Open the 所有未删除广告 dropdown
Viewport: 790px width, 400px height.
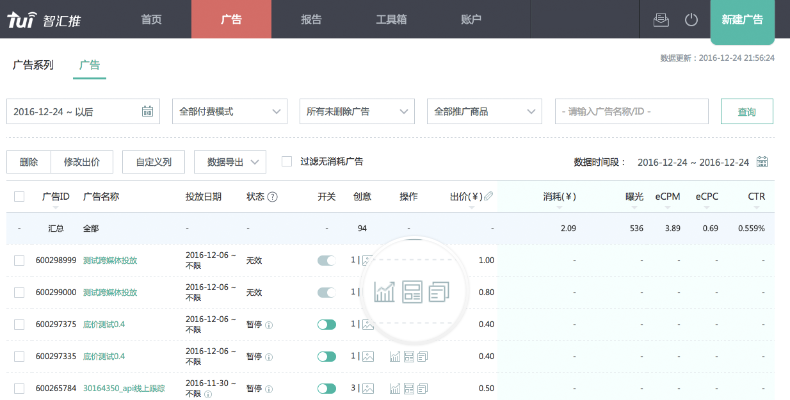pyautogui.click(x=357, y=111)
